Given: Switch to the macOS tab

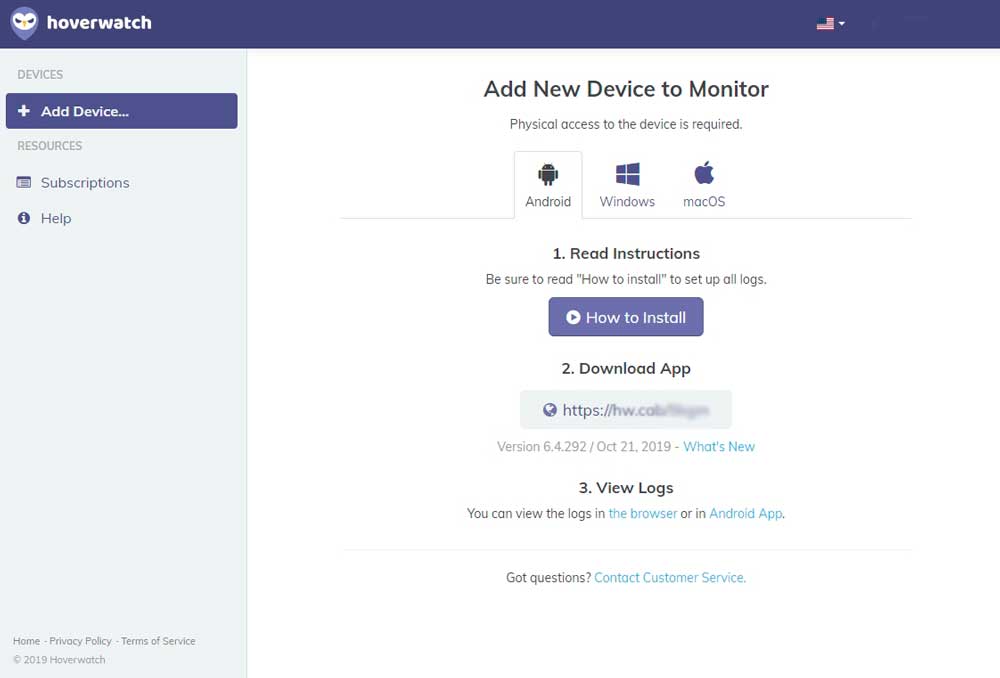Looking at the screenshot, I should (x=704, y=185).
